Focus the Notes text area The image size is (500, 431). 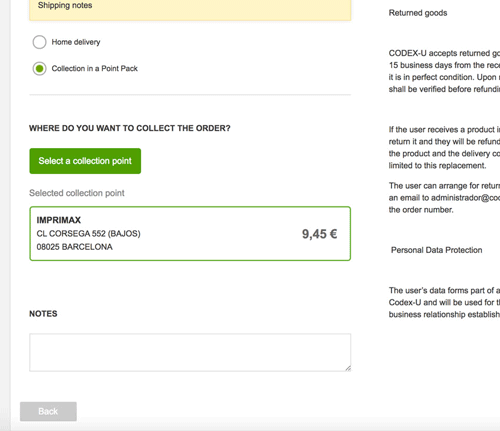click(x=190, y=352)
